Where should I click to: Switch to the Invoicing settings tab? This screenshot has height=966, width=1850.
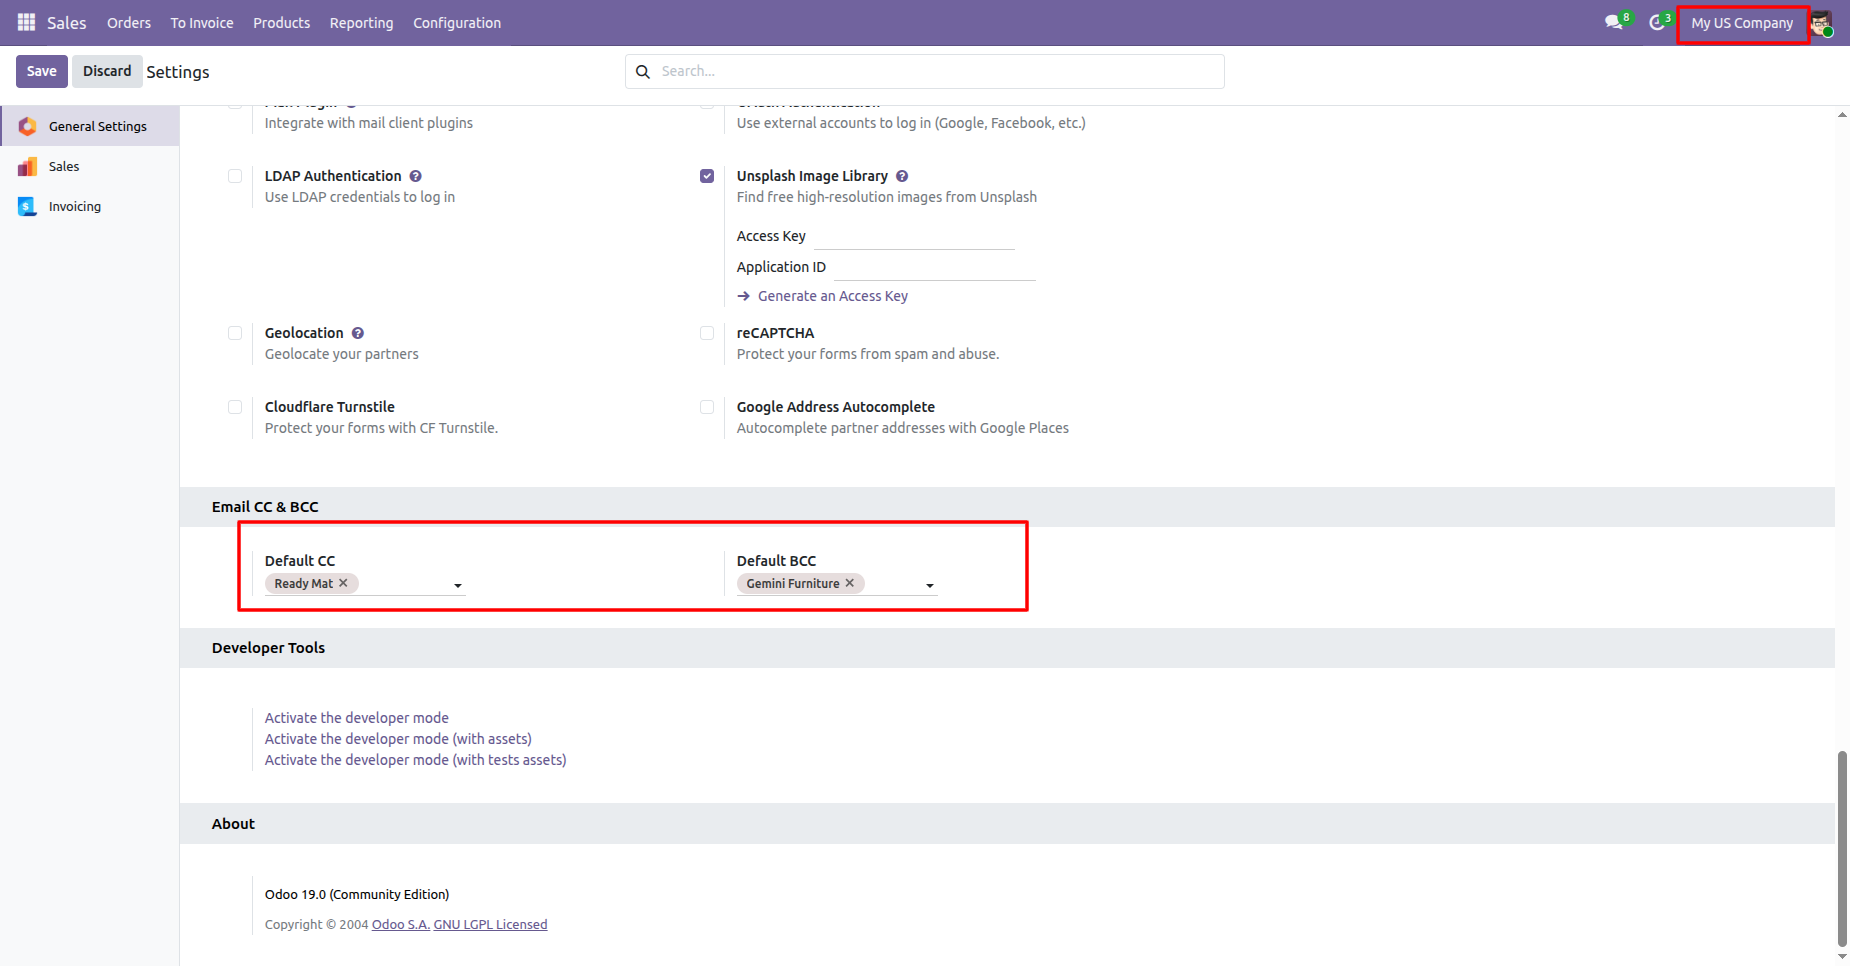[75, 207]
